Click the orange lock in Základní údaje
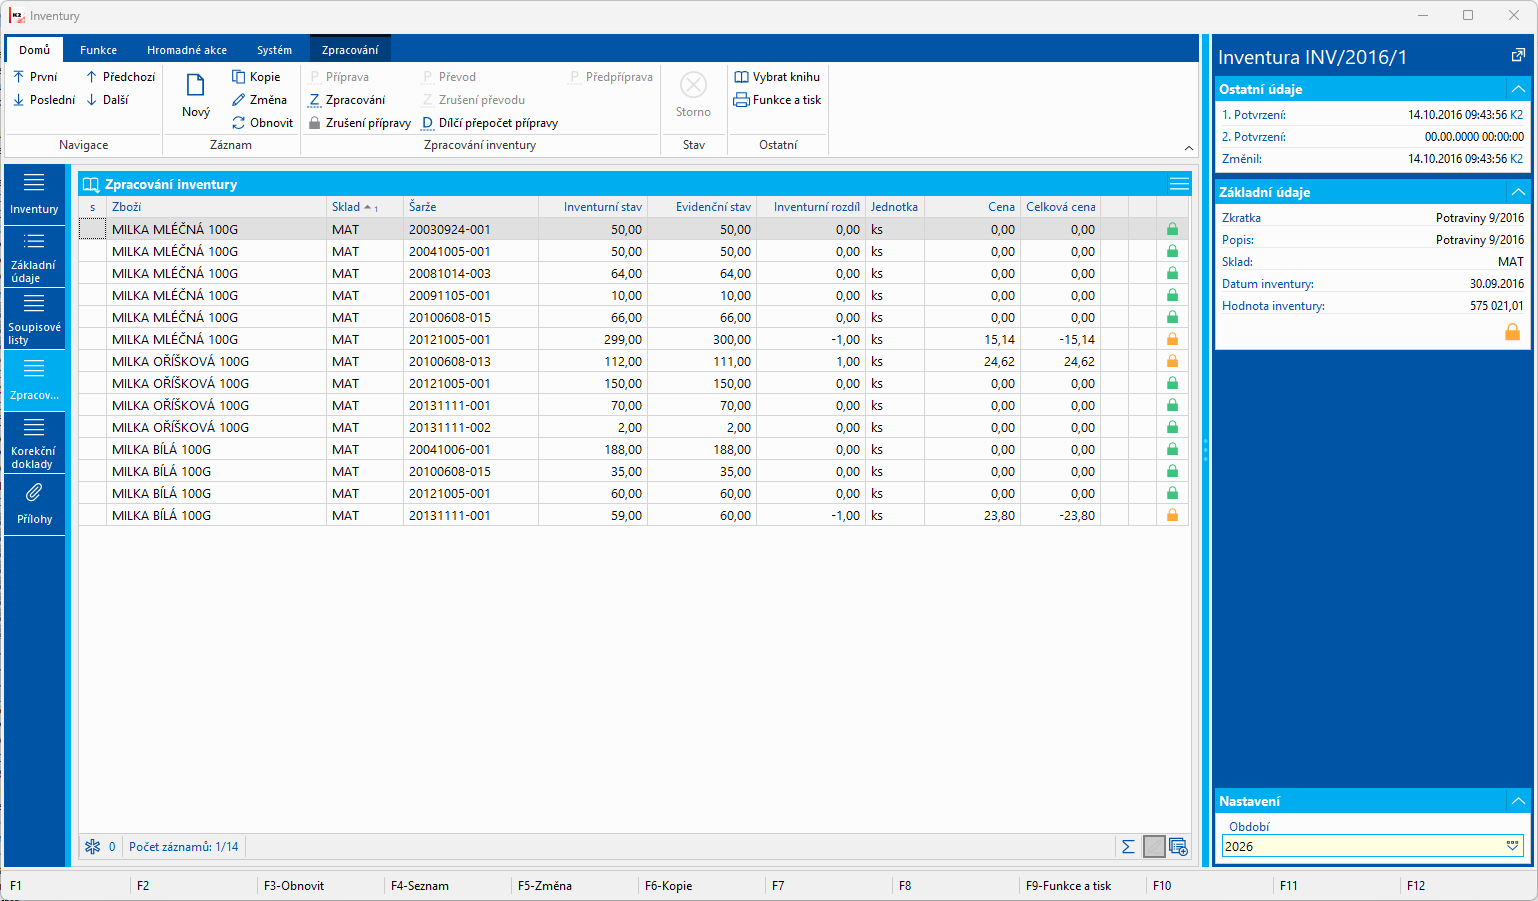 [x=1512, y=332]
